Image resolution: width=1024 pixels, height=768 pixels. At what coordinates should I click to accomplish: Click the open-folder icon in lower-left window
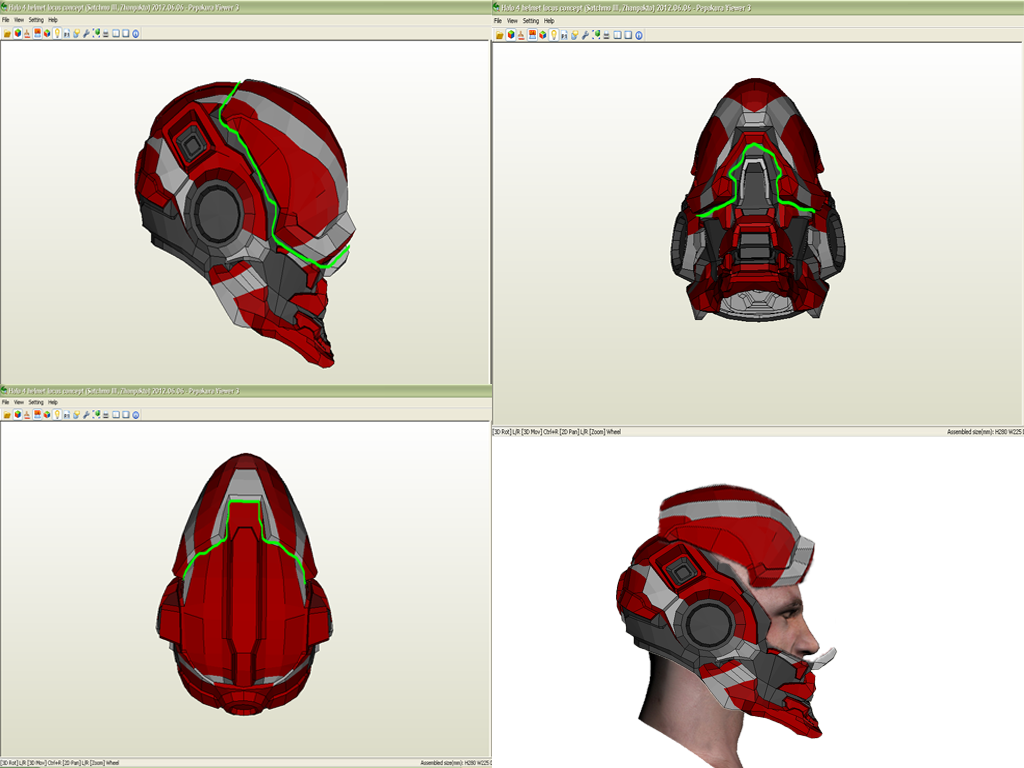pos(7,415)
